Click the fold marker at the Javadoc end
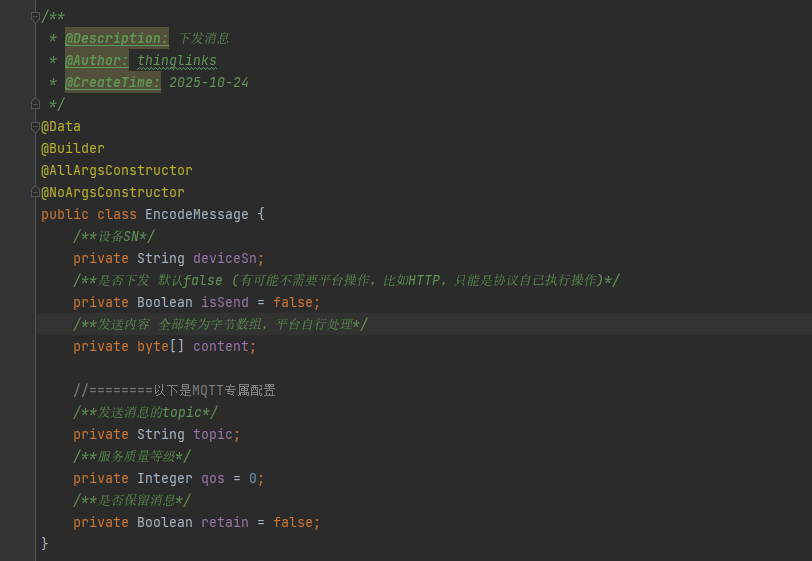This screenshot has width=812, height=561. click(x=35, y=104)
